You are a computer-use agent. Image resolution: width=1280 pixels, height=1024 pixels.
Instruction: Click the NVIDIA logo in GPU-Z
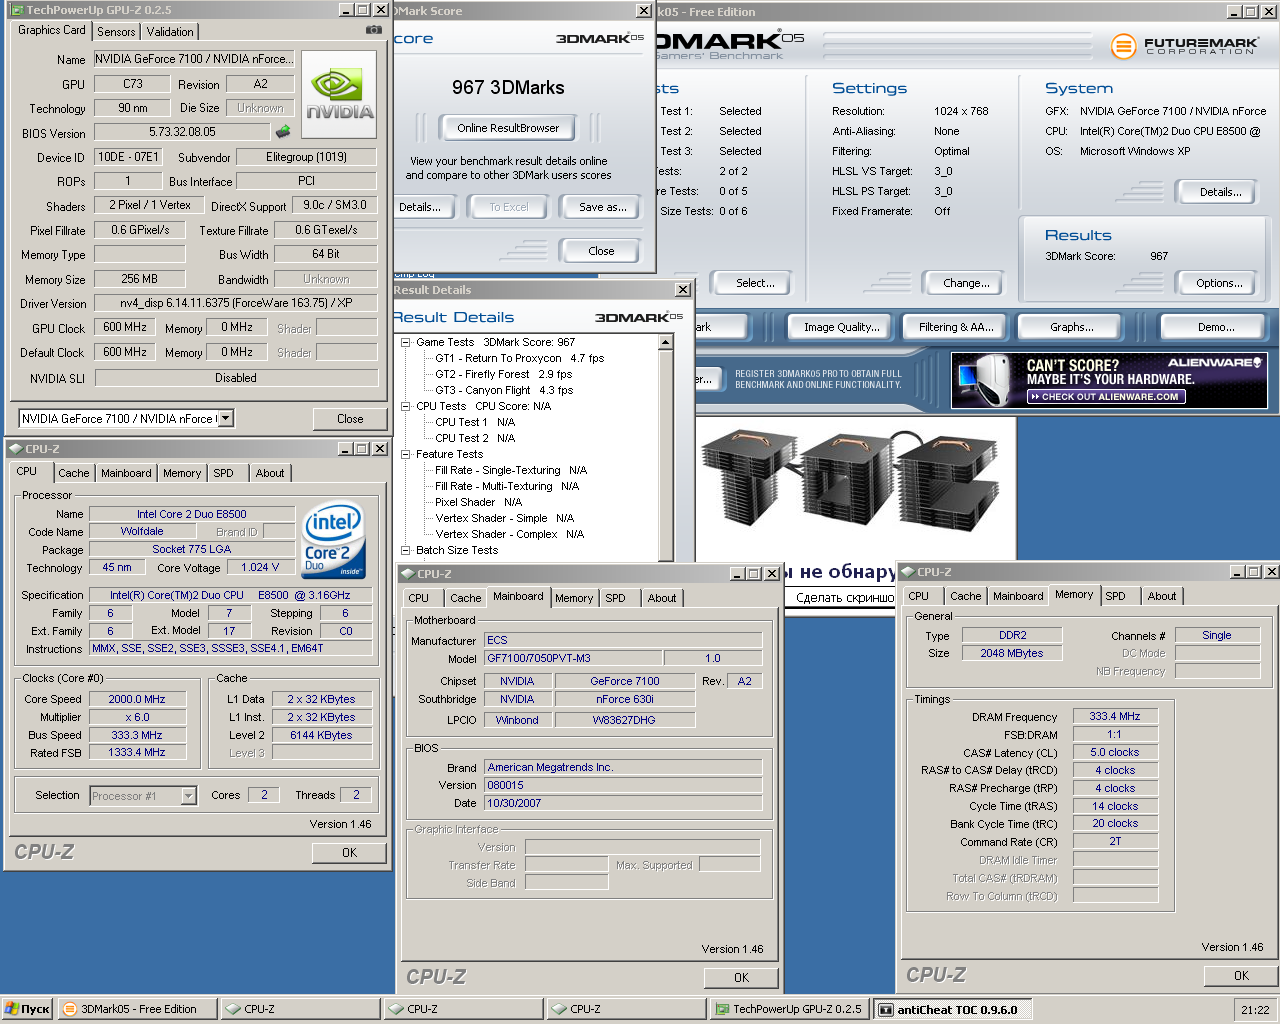339,94
